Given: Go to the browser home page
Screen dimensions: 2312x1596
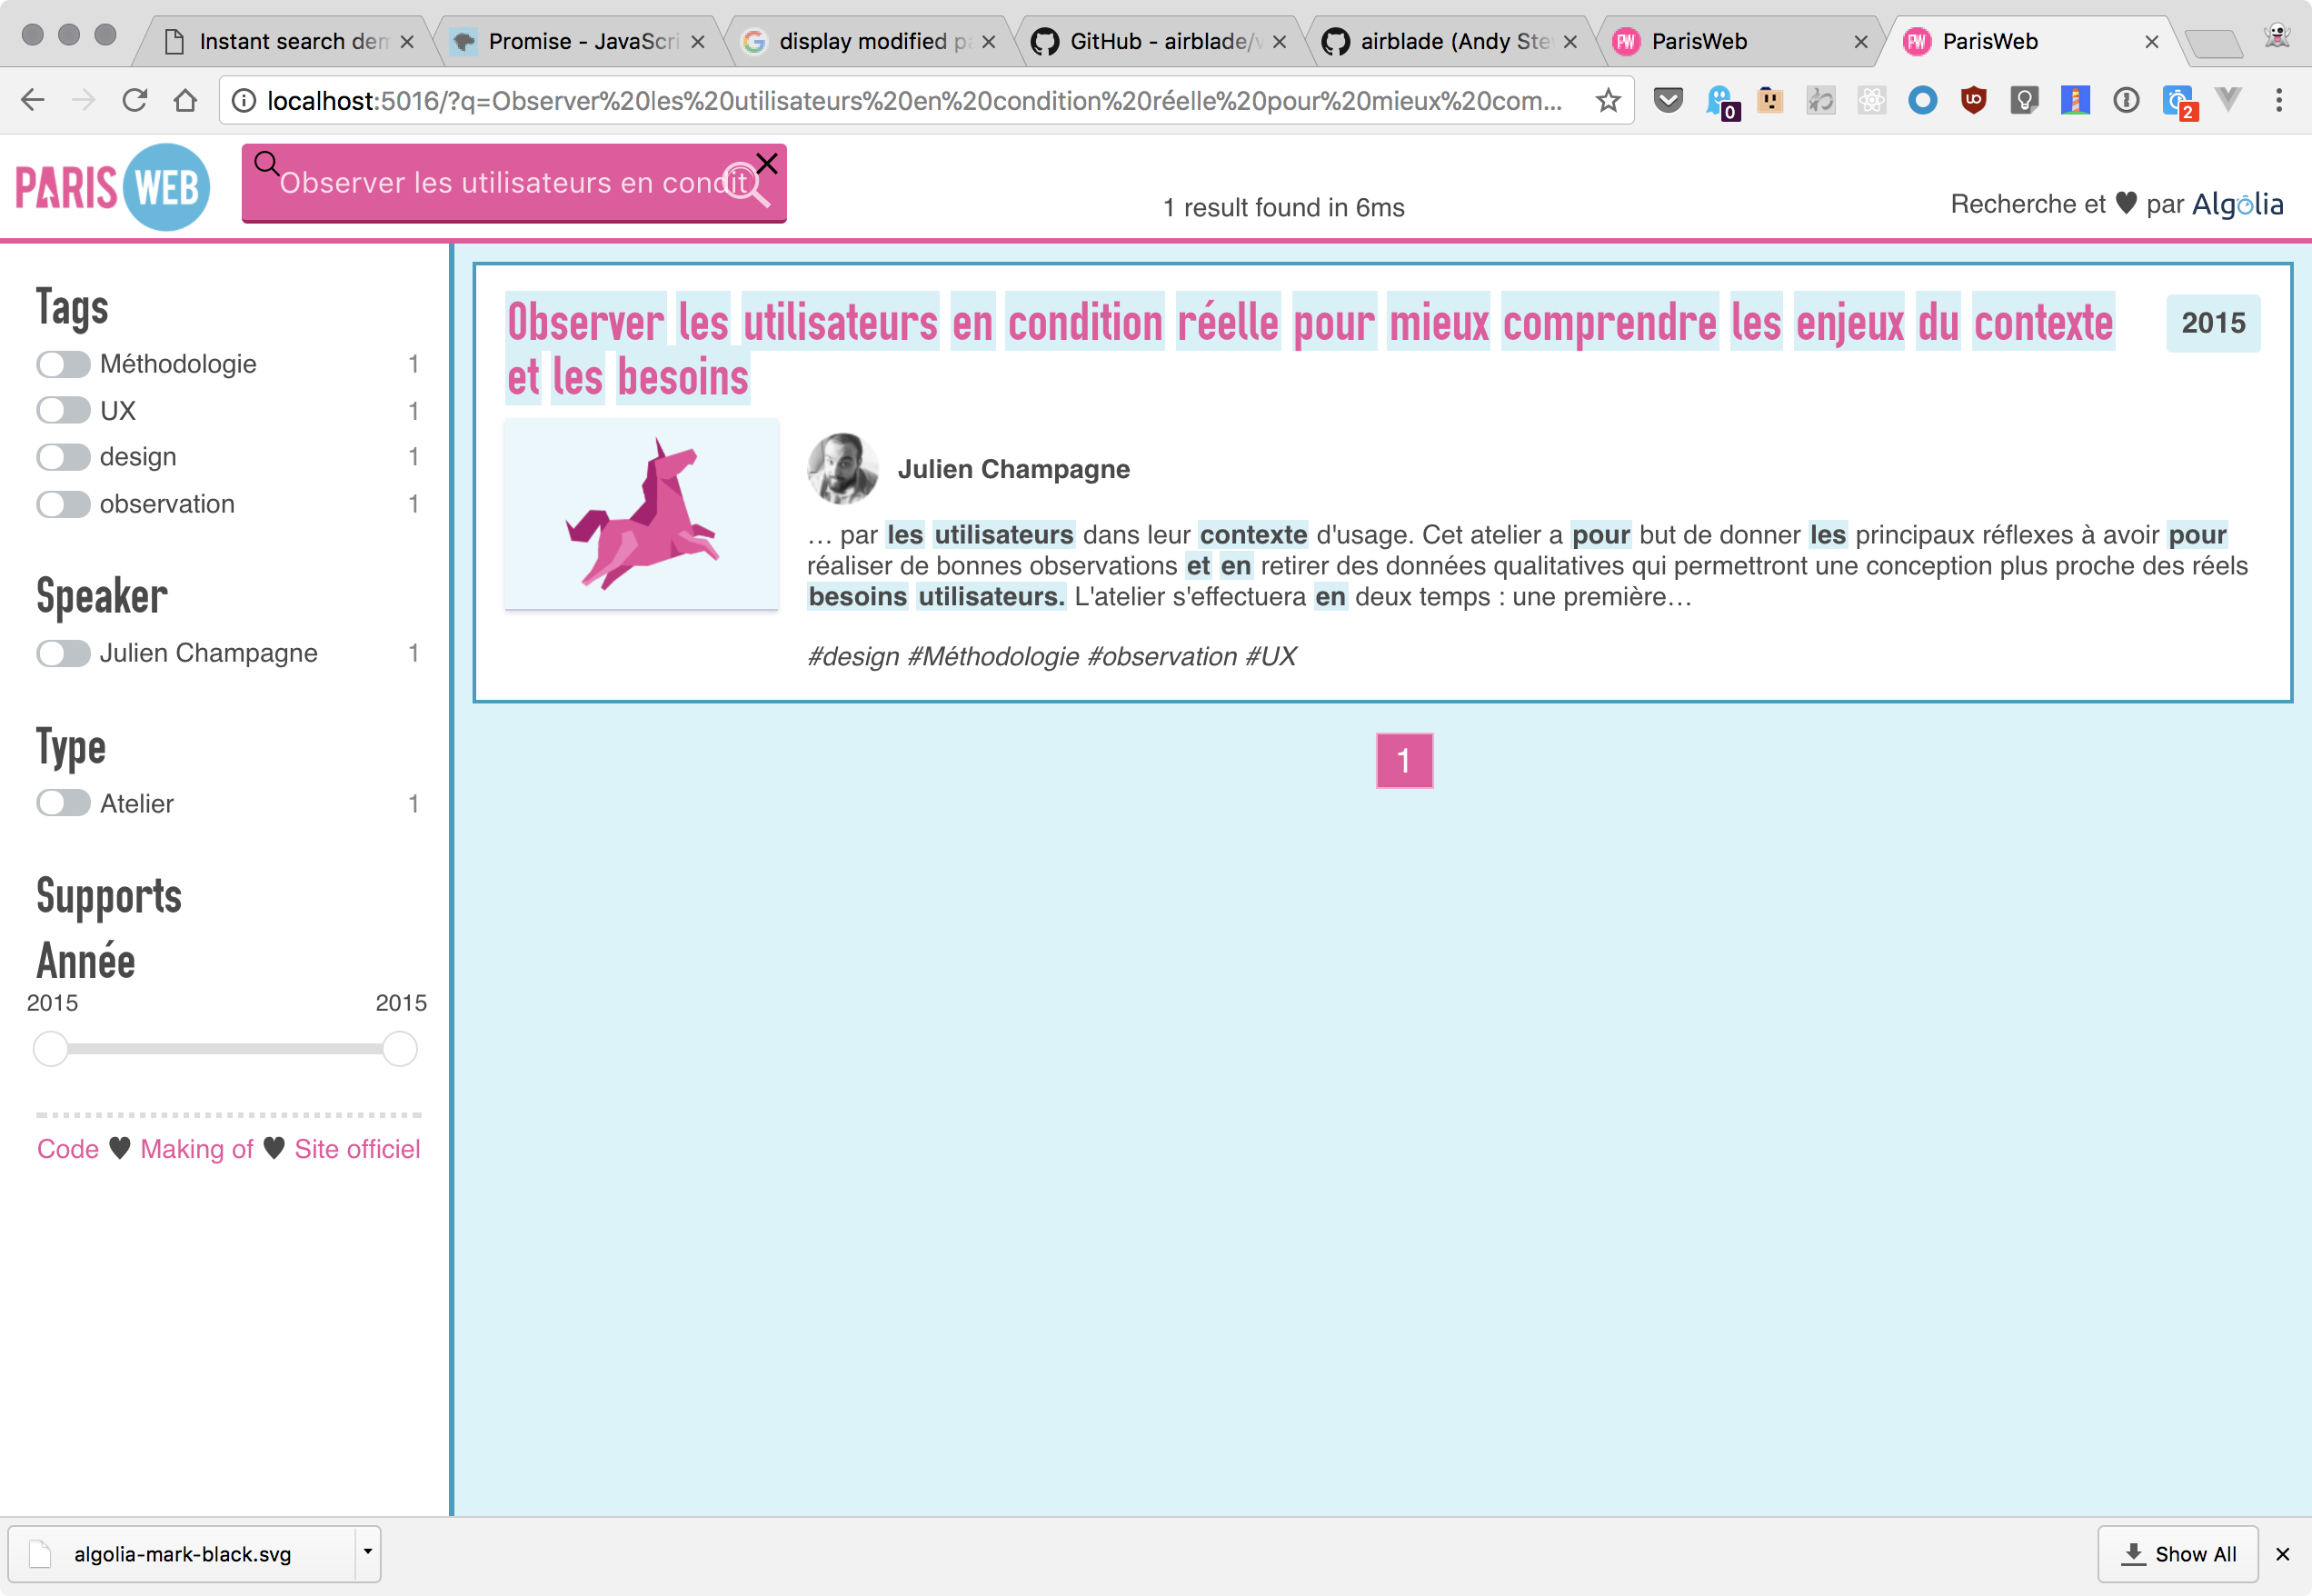Looking at the screenshot, I should pyautogui.click(x=185, y=100).
